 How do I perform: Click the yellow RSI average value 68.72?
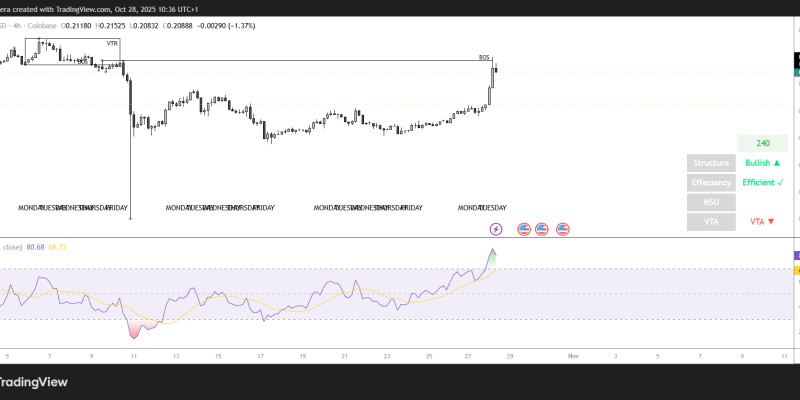click(x=57, y=245)
